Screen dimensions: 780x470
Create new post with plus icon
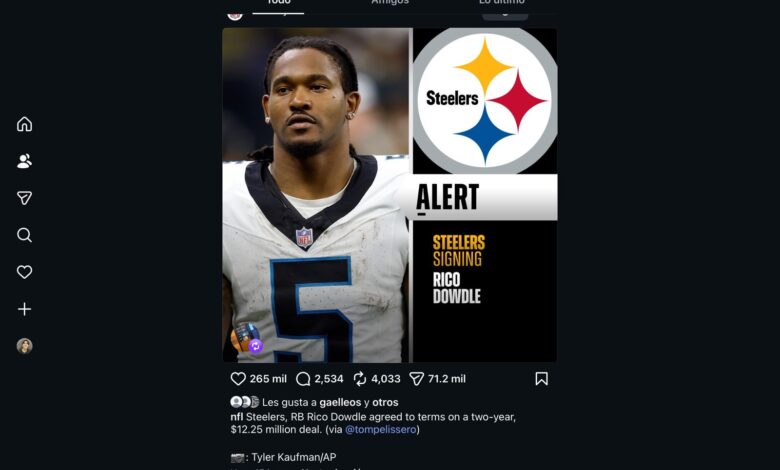pyautogui.click(x=24, y=309)
